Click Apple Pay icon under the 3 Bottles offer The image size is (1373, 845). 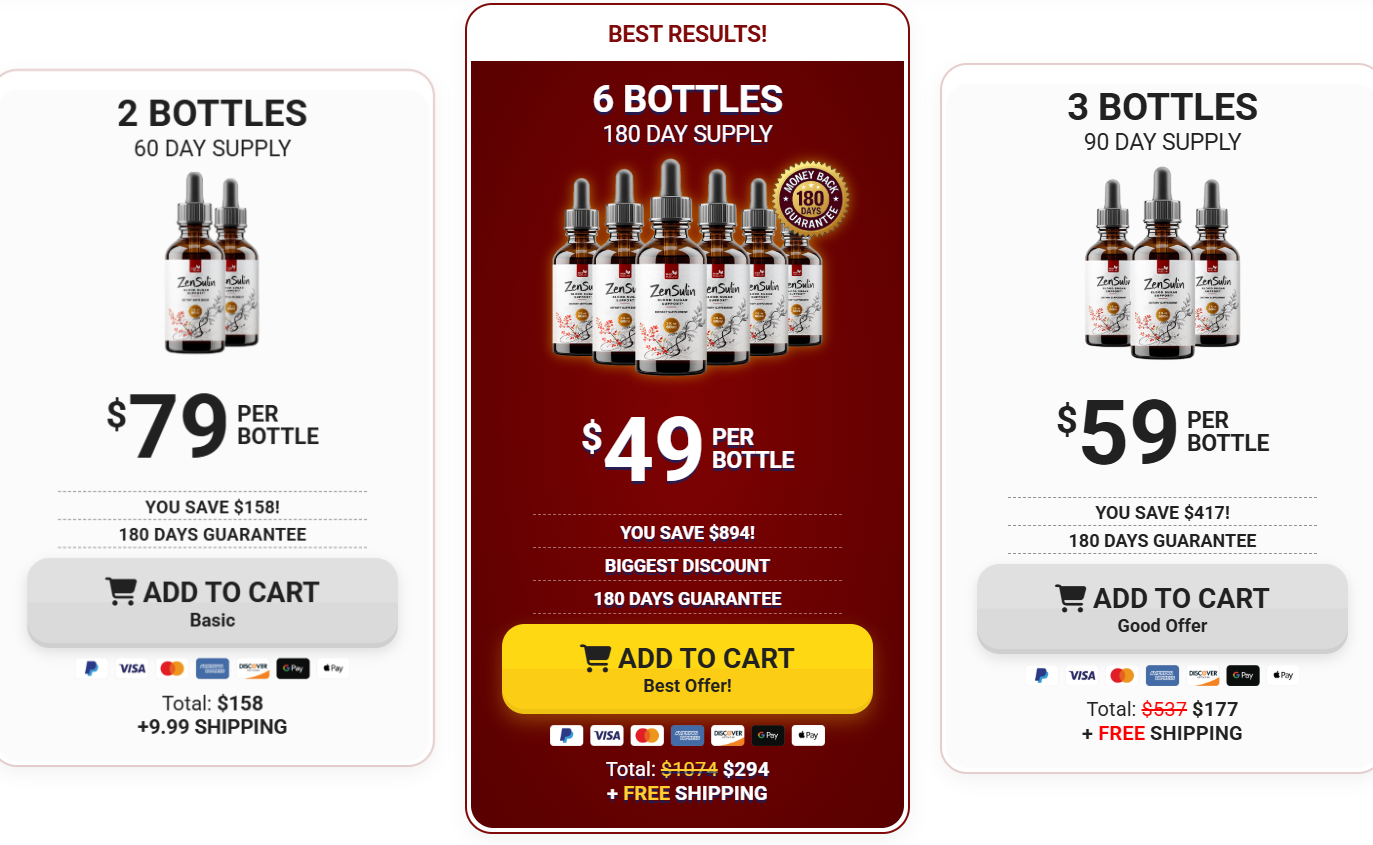1284,675
